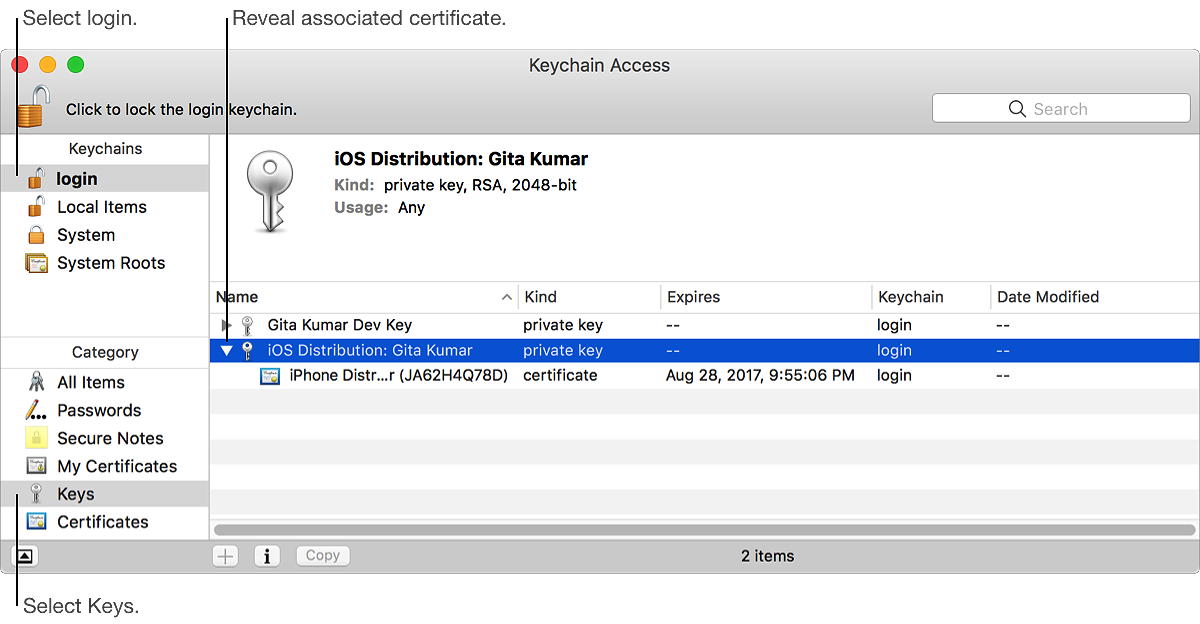Click the header title iOS Distribution: Gita Kumar

pos(461,159)
